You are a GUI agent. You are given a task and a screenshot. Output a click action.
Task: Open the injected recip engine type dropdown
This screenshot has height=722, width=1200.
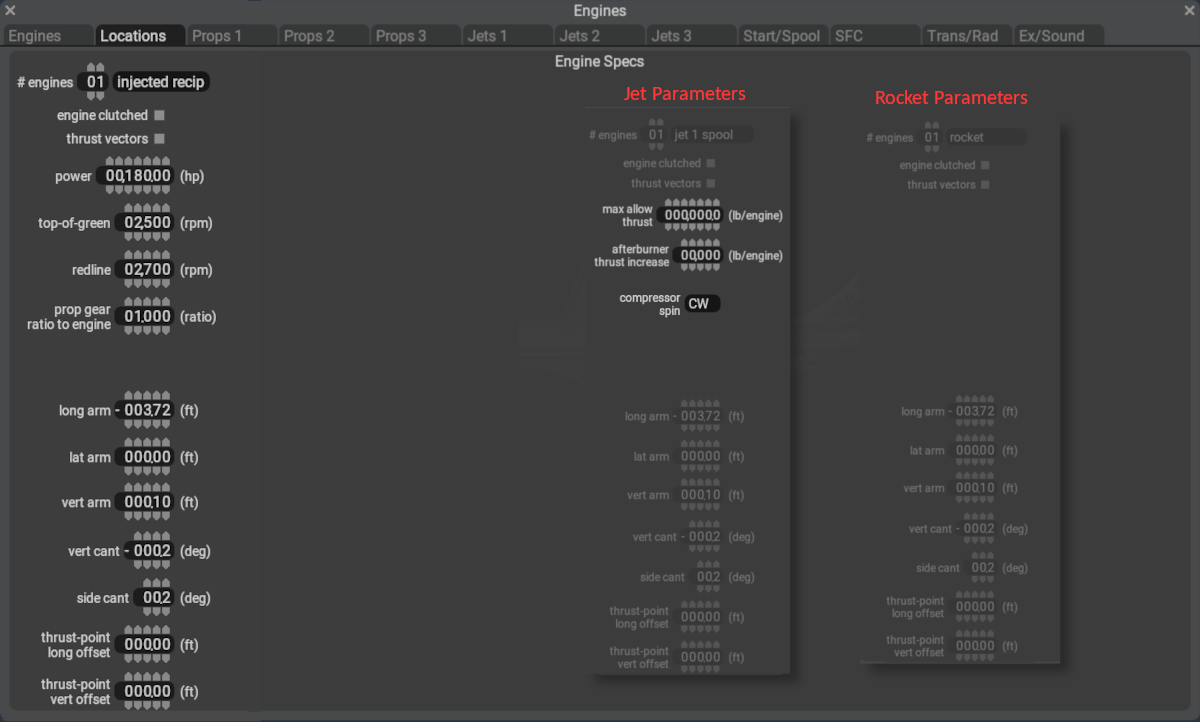[161, 82]
